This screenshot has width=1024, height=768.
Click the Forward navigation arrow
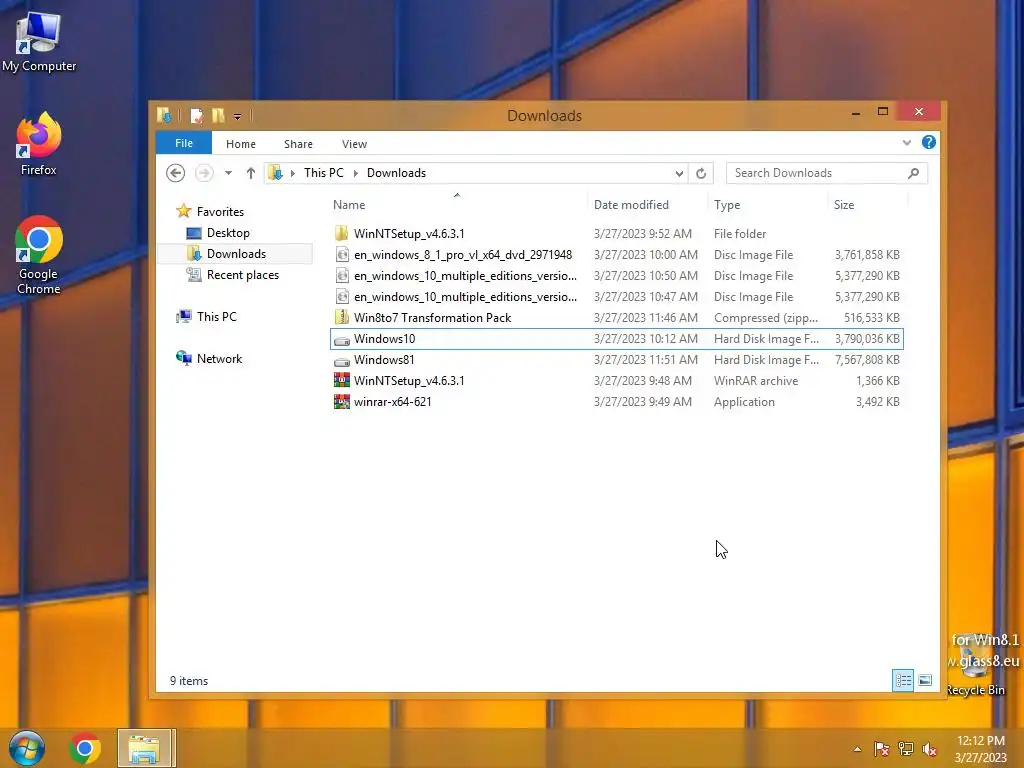coord(204,173)
